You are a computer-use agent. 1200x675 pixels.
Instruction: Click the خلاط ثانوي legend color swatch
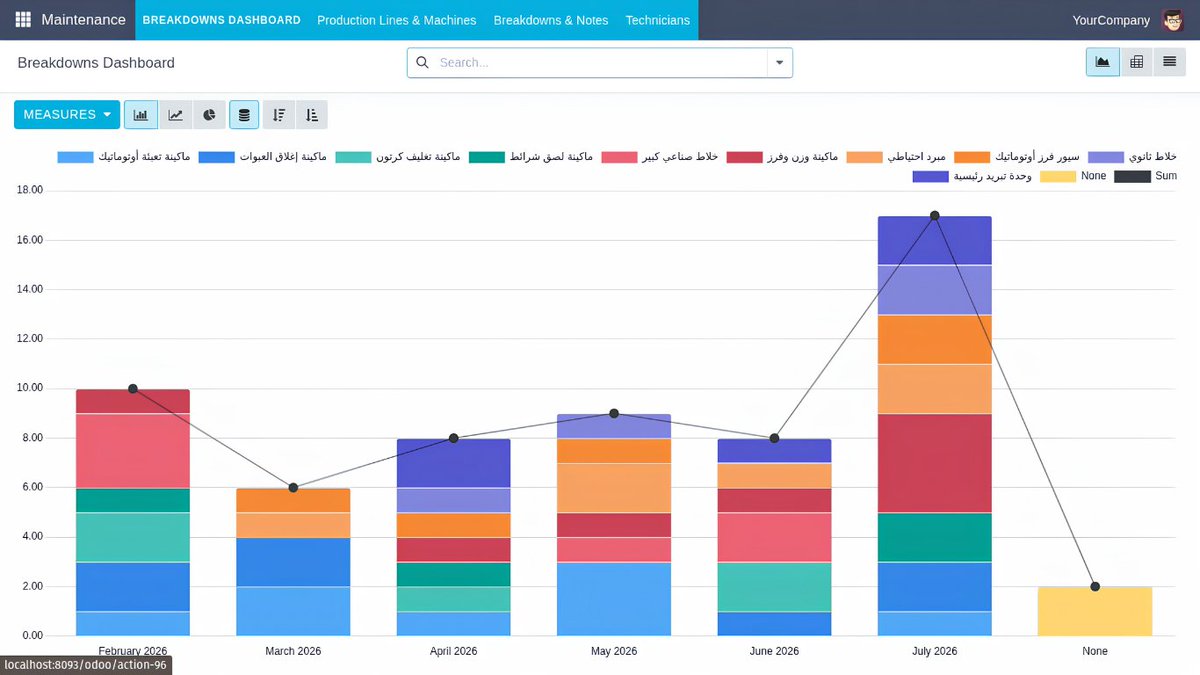1106,157
